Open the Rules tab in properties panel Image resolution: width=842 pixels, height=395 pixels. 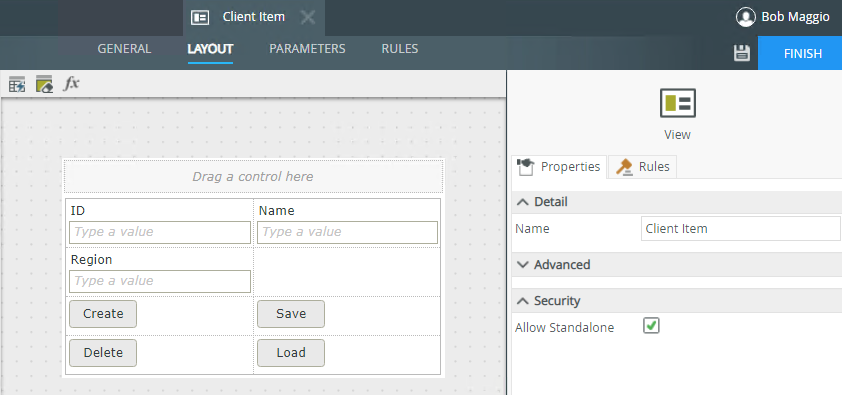tap(642, 167)
